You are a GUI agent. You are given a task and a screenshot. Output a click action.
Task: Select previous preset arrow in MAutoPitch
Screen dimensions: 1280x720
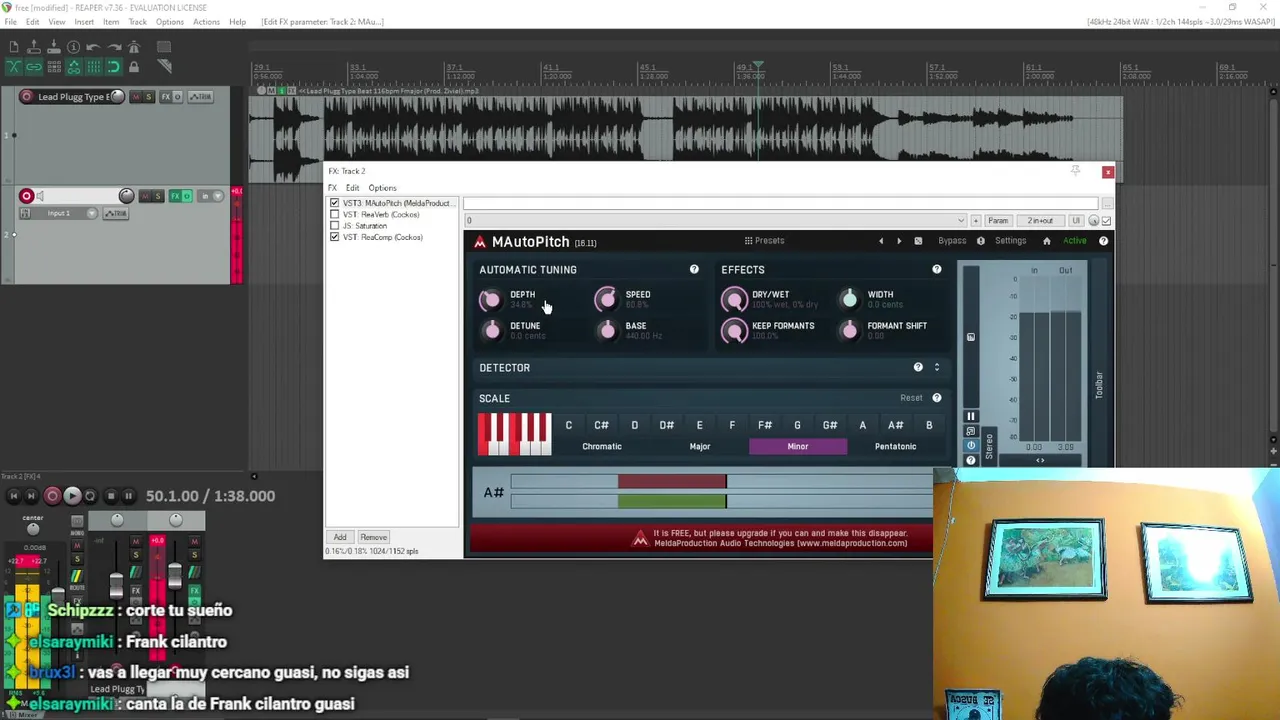tap(881, 241)
